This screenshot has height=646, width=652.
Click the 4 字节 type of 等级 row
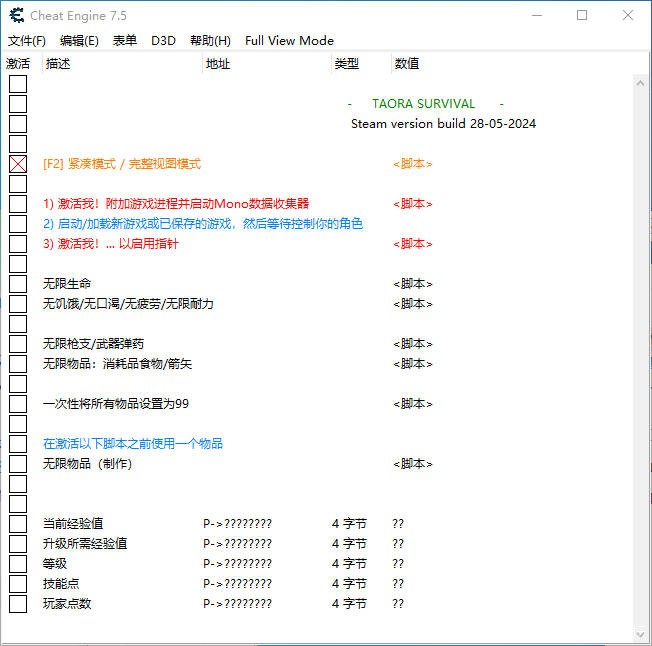coord(349,564)
